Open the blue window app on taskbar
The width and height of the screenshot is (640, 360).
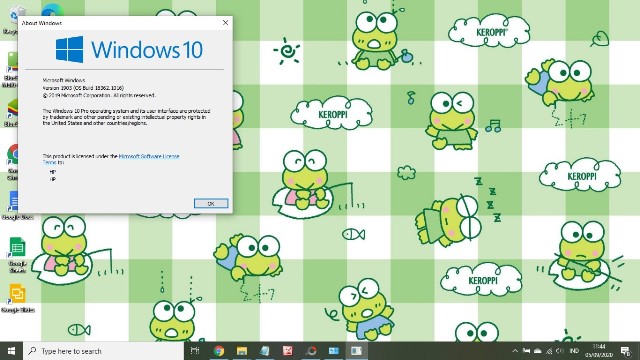(x=333, y=351)
